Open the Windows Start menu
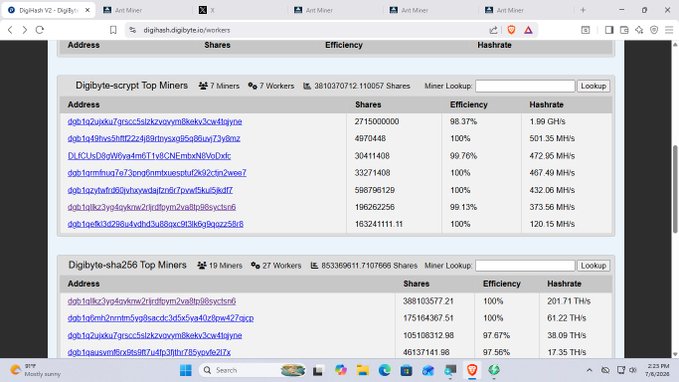Screen dimensions: 679x382 pos(186,370)
